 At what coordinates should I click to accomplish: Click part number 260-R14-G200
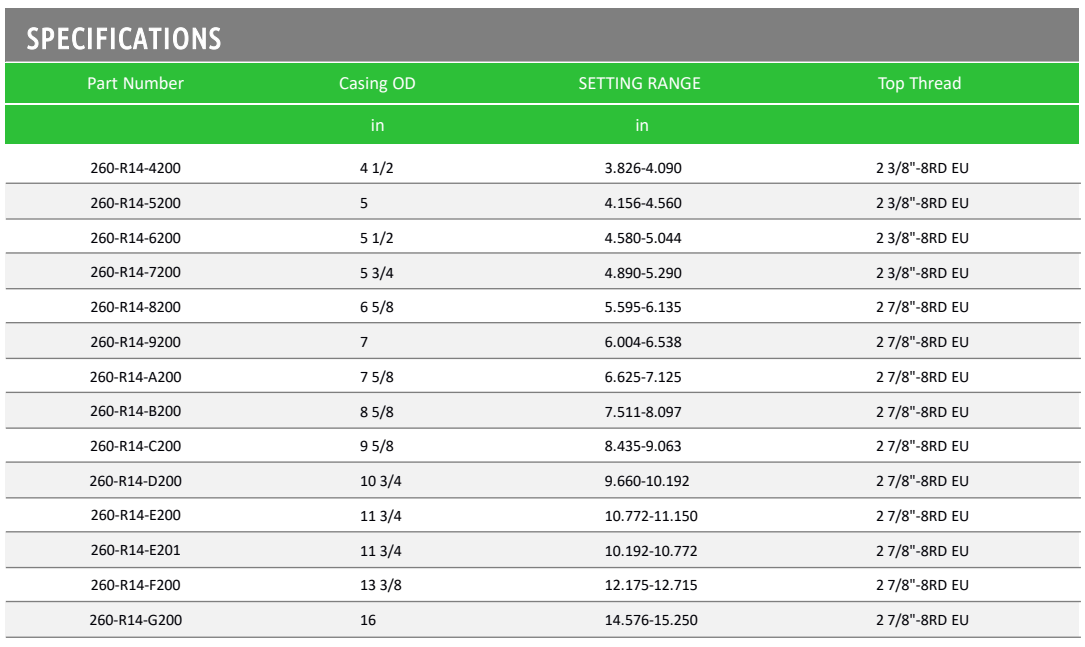click(136, 620)
